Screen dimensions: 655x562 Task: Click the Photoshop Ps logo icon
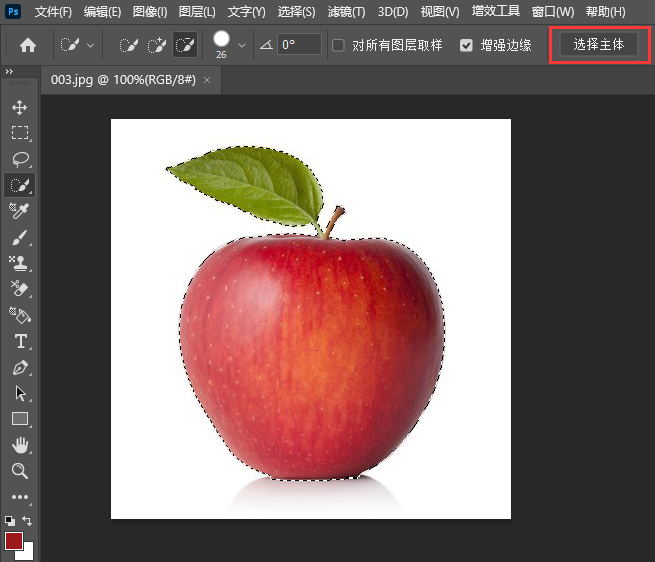tap(13, 11)
